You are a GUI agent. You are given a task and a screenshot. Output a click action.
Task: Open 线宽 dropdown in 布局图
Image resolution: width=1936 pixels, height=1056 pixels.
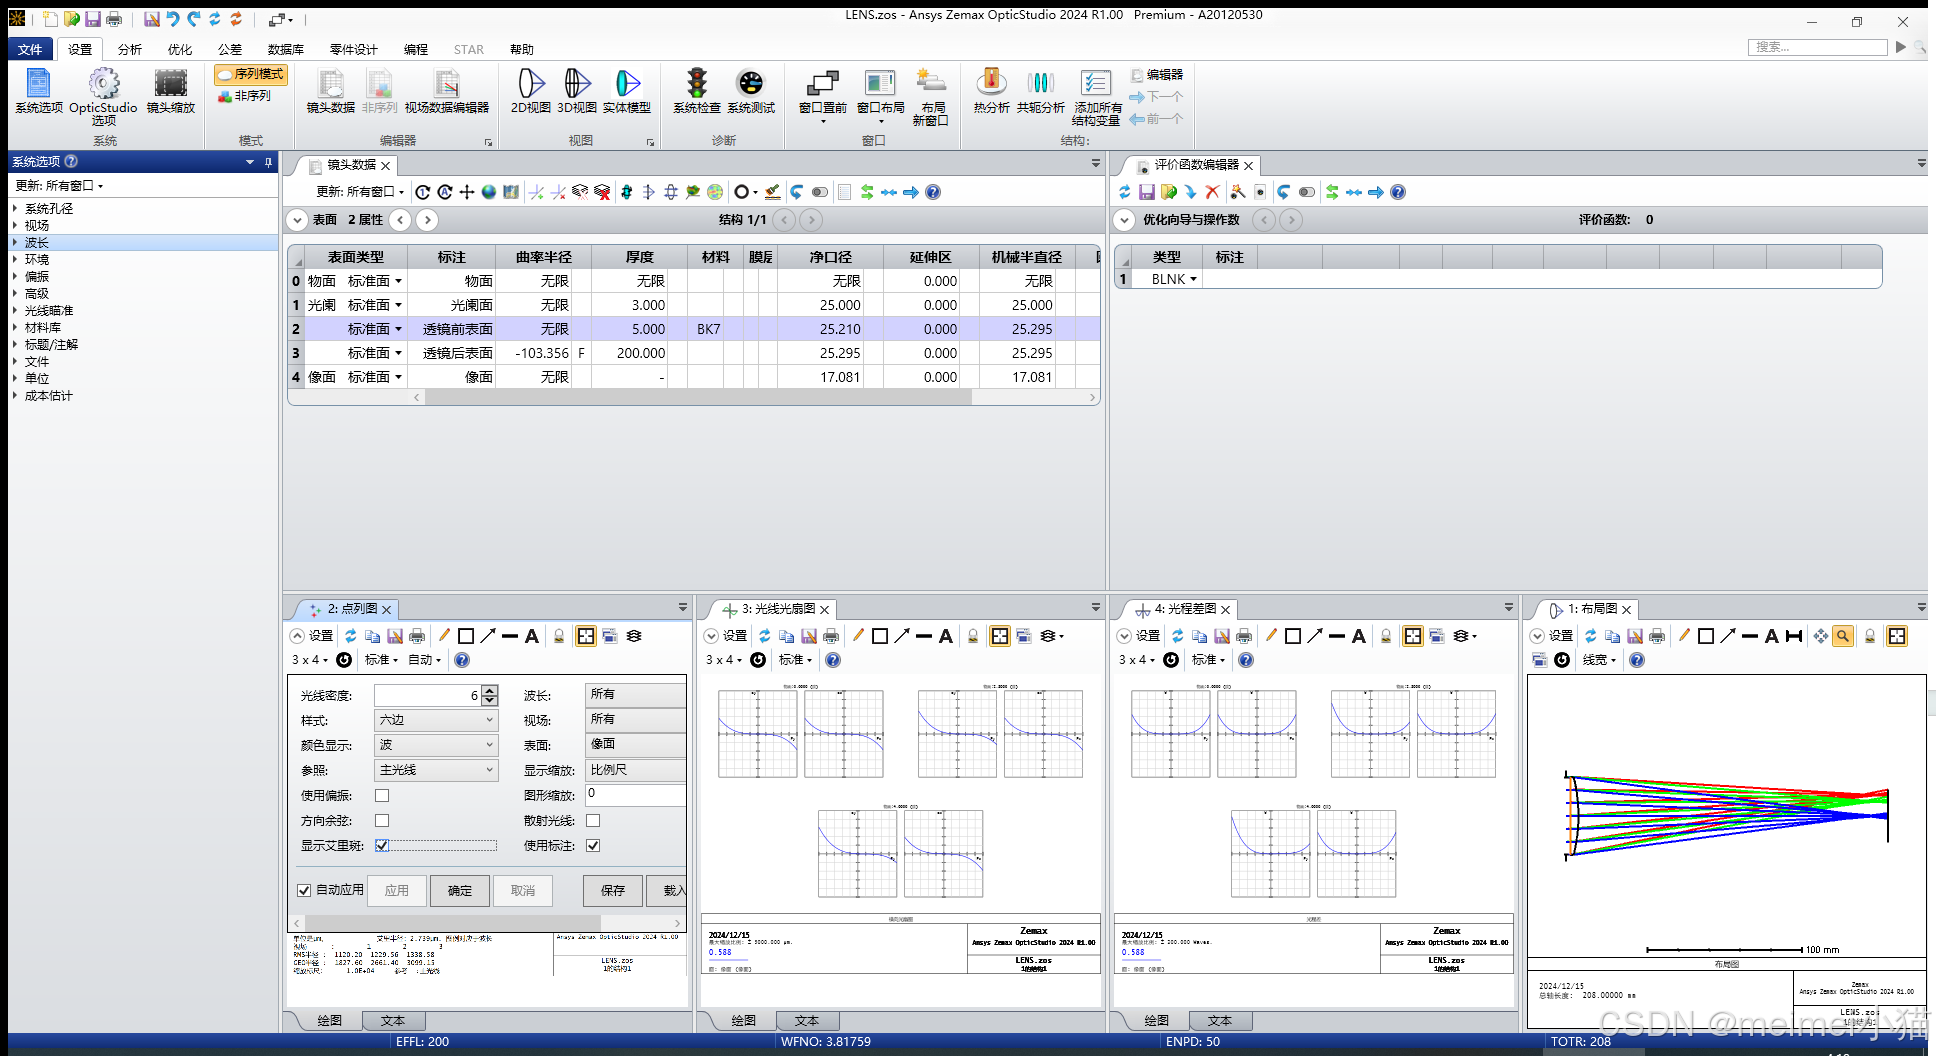1599,660
